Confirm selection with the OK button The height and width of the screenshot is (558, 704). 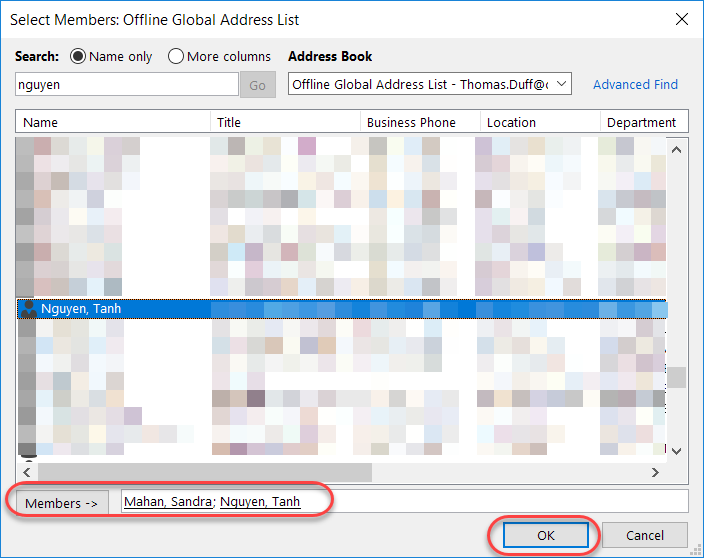click(x=546, y=535)
